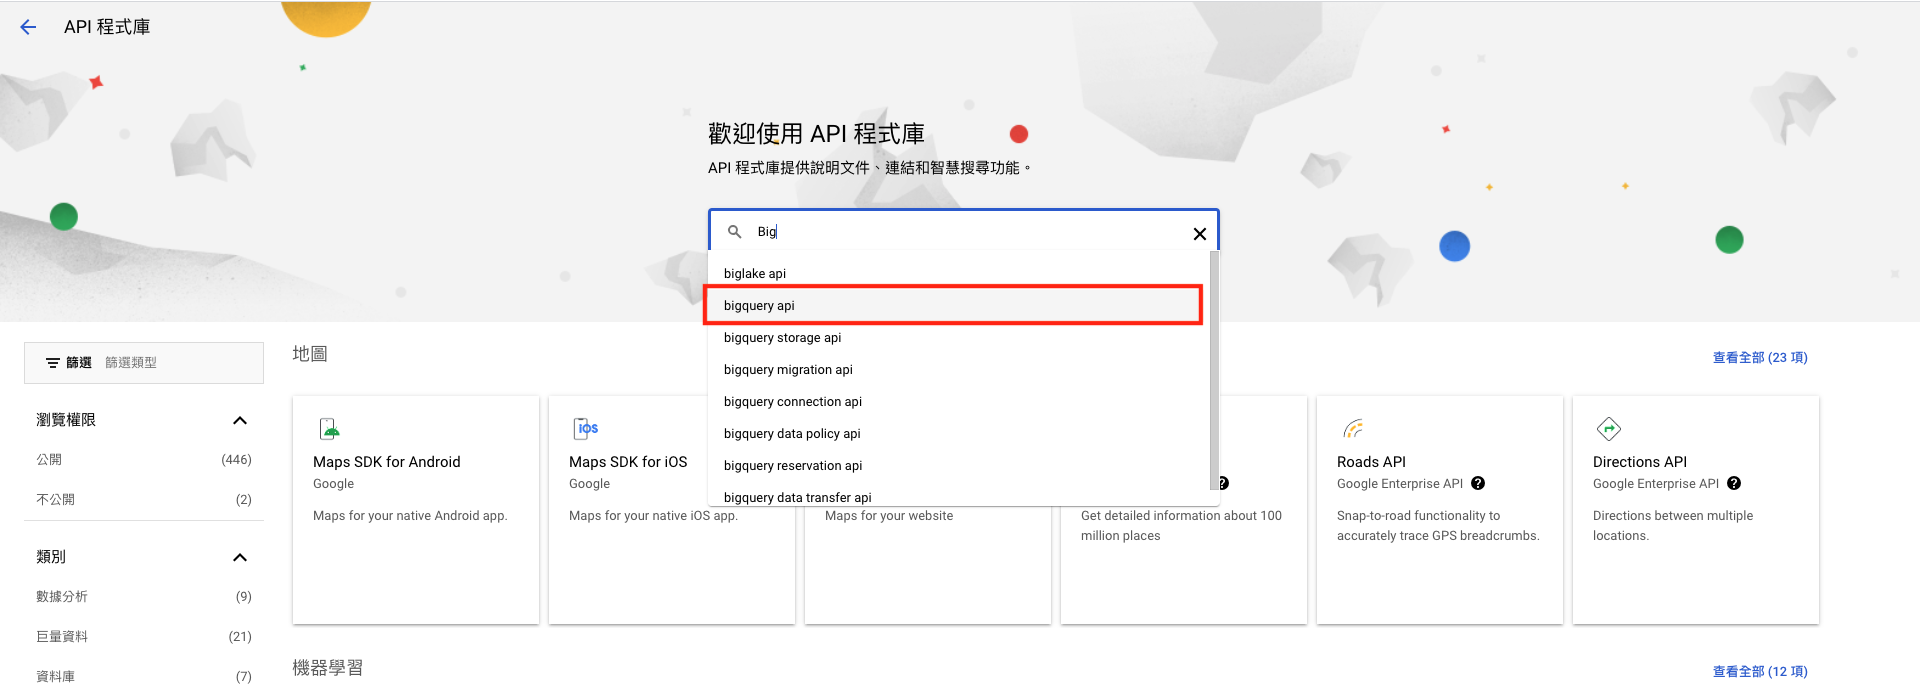Viewport: 1920px width, 695px height.
Task: Open the Maps SDK for Android card title
Action: click(x=387, y=462)
